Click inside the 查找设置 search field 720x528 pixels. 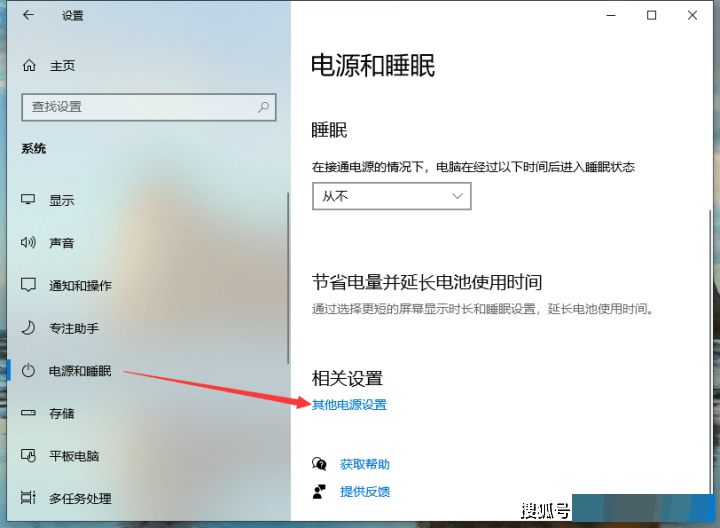tap(149, 107)
